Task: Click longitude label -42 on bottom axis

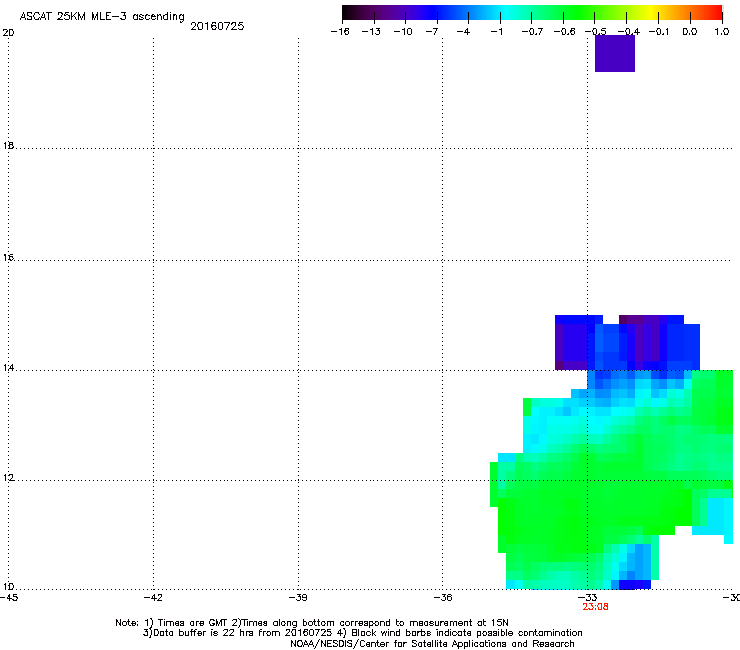Action: [153, 598]
